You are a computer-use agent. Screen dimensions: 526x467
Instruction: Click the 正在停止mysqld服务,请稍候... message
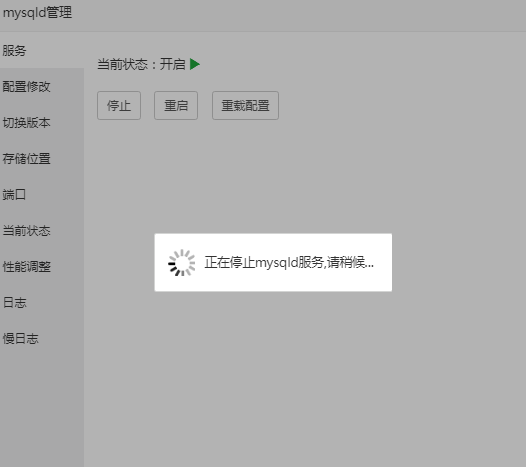point(289,262)
